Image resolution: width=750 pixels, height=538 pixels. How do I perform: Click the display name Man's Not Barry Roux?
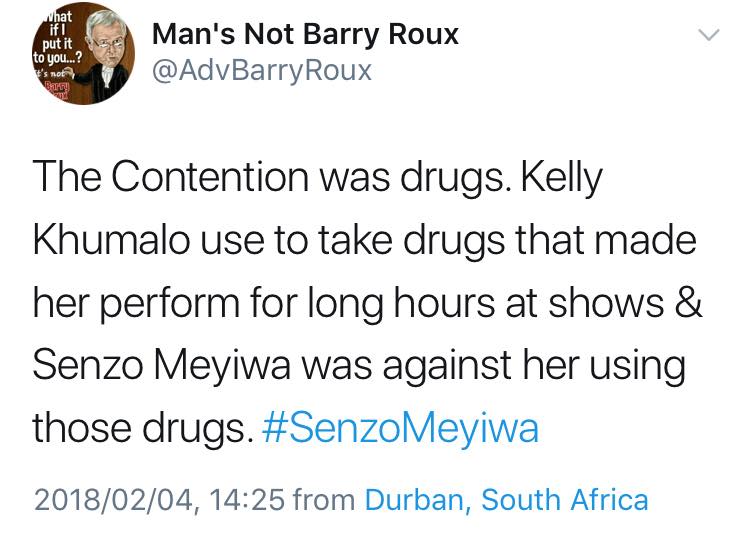pyautogui.click(x=305, y=35)
